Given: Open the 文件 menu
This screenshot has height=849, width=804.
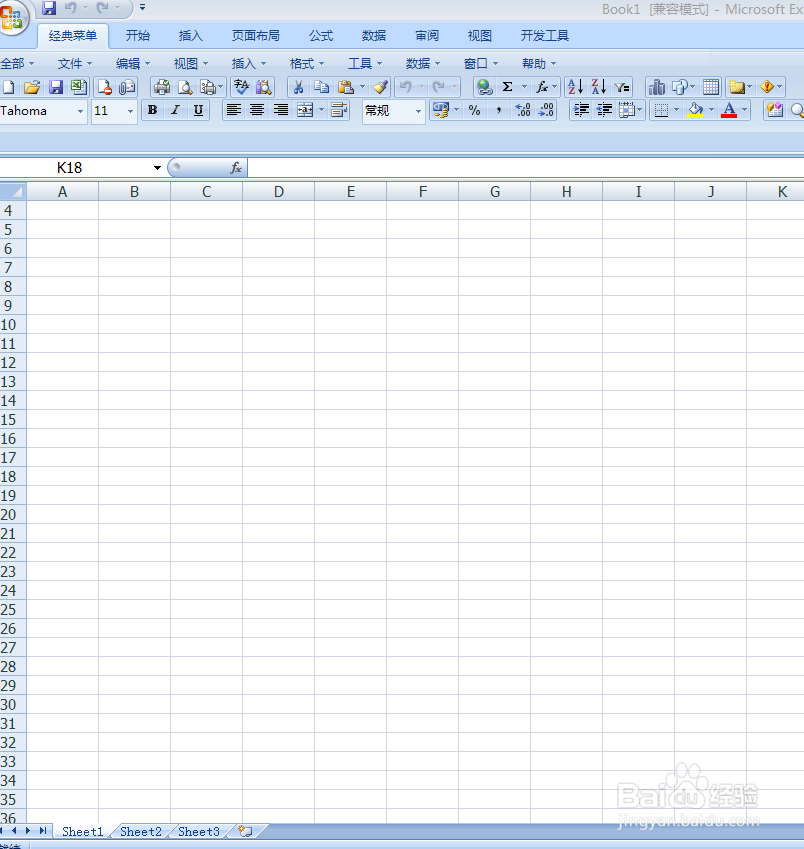Looking at the screenshot, I should click(75, 64).
